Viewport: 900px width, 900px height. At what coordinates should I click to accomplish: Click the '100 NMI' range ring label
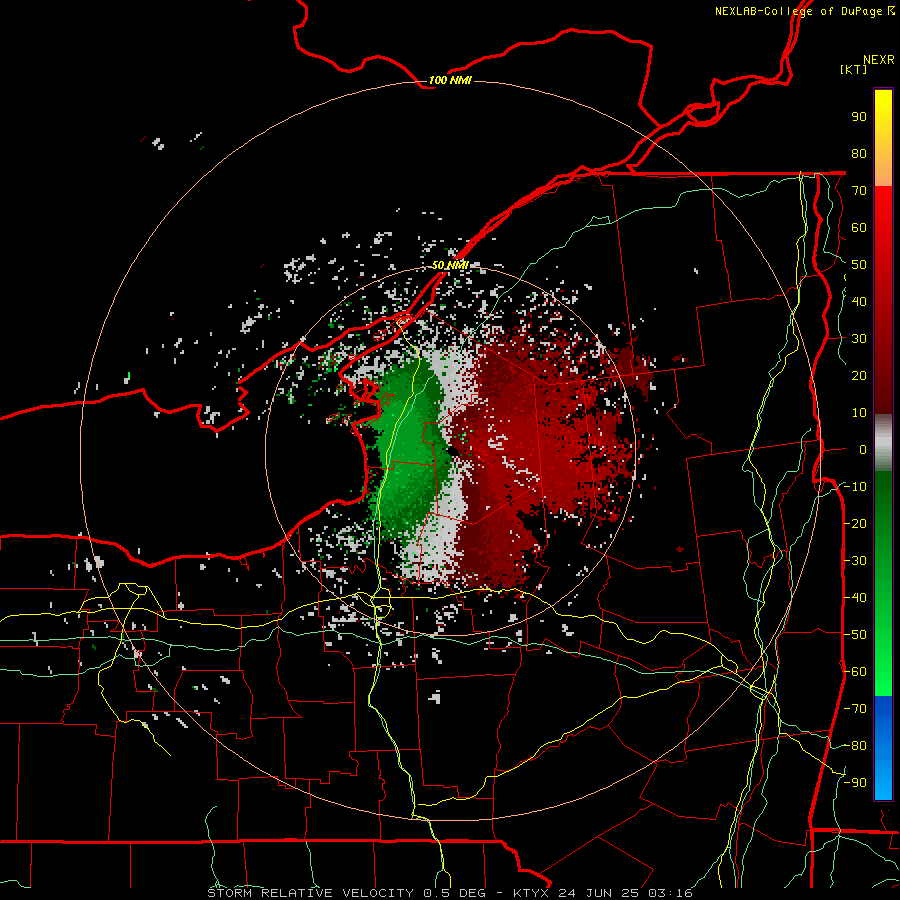pos(450,80)
